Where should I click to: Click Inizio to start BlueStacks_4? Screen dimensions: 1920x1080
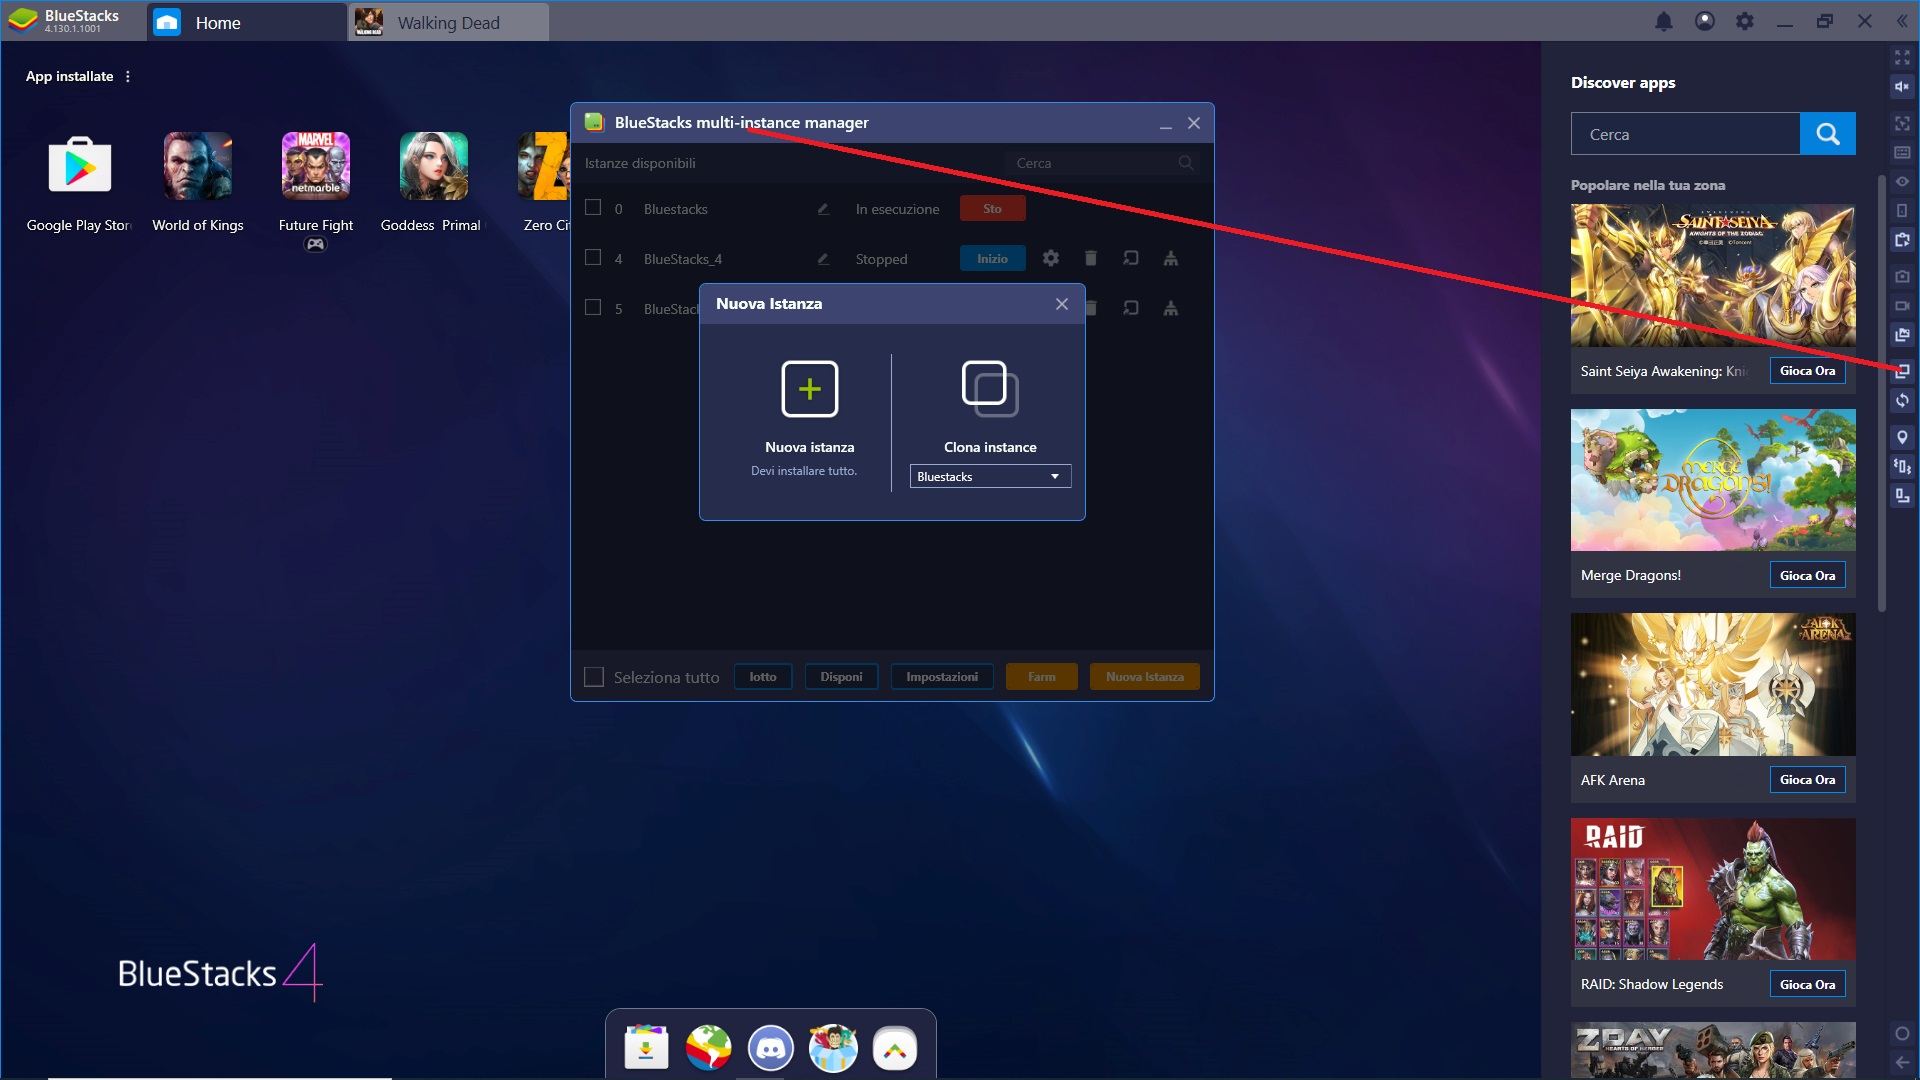click(992, 259)
